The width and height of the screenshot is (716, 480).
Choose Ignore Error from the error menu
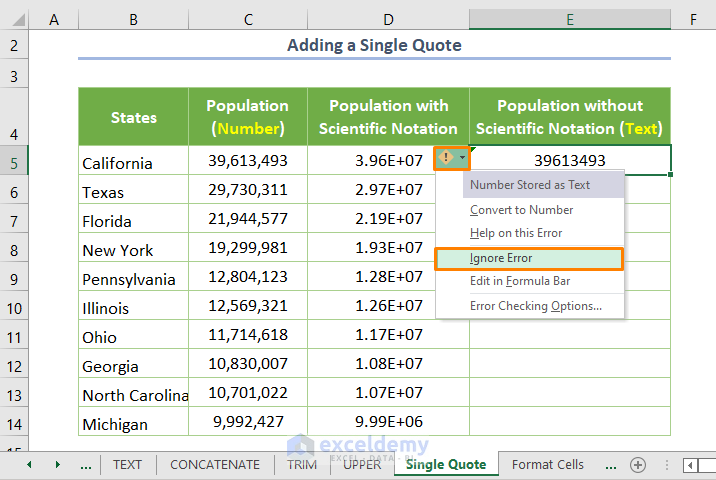tap(502, 259)
